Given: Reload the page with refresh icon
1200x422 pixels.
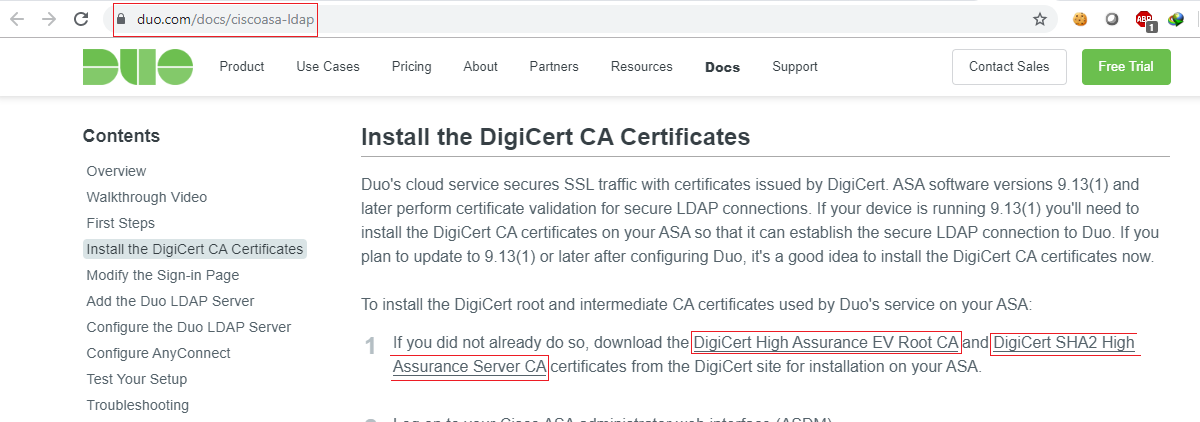Looking at the screenshot, I should point(81,19).
